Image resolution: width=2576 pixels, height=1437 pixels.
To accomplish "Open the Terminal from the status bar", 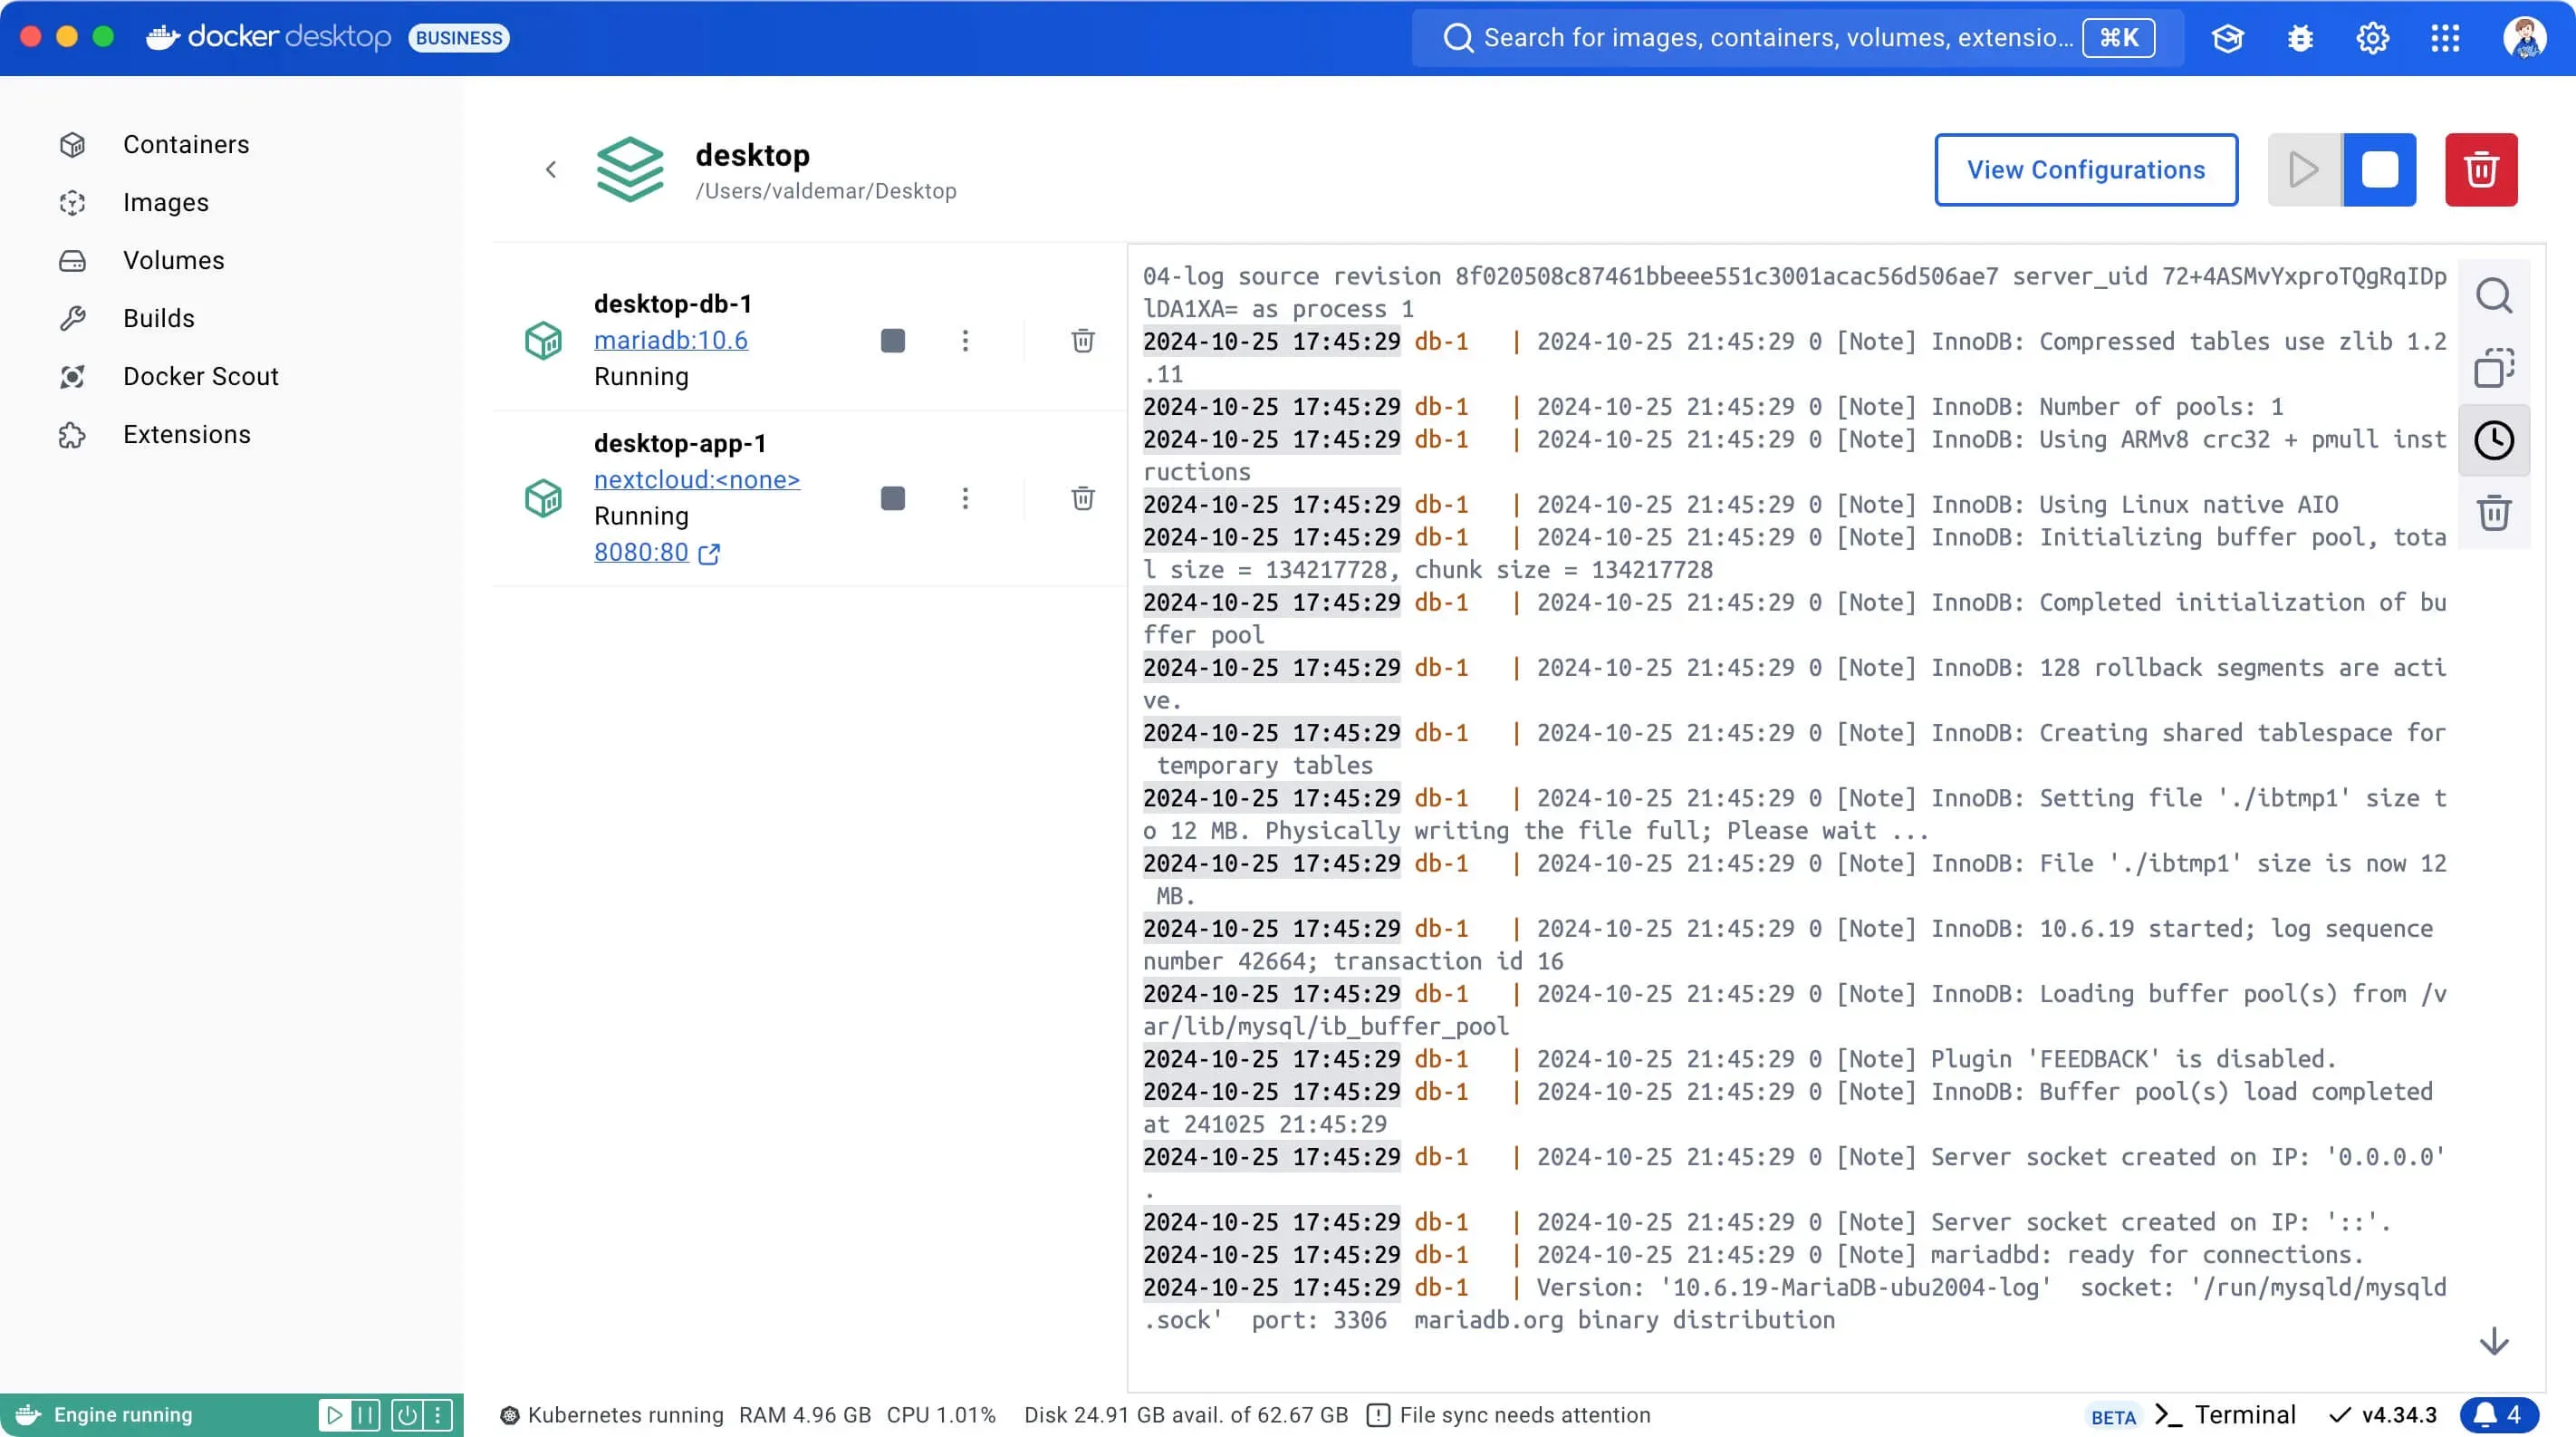I will tap(2225, 1415).
